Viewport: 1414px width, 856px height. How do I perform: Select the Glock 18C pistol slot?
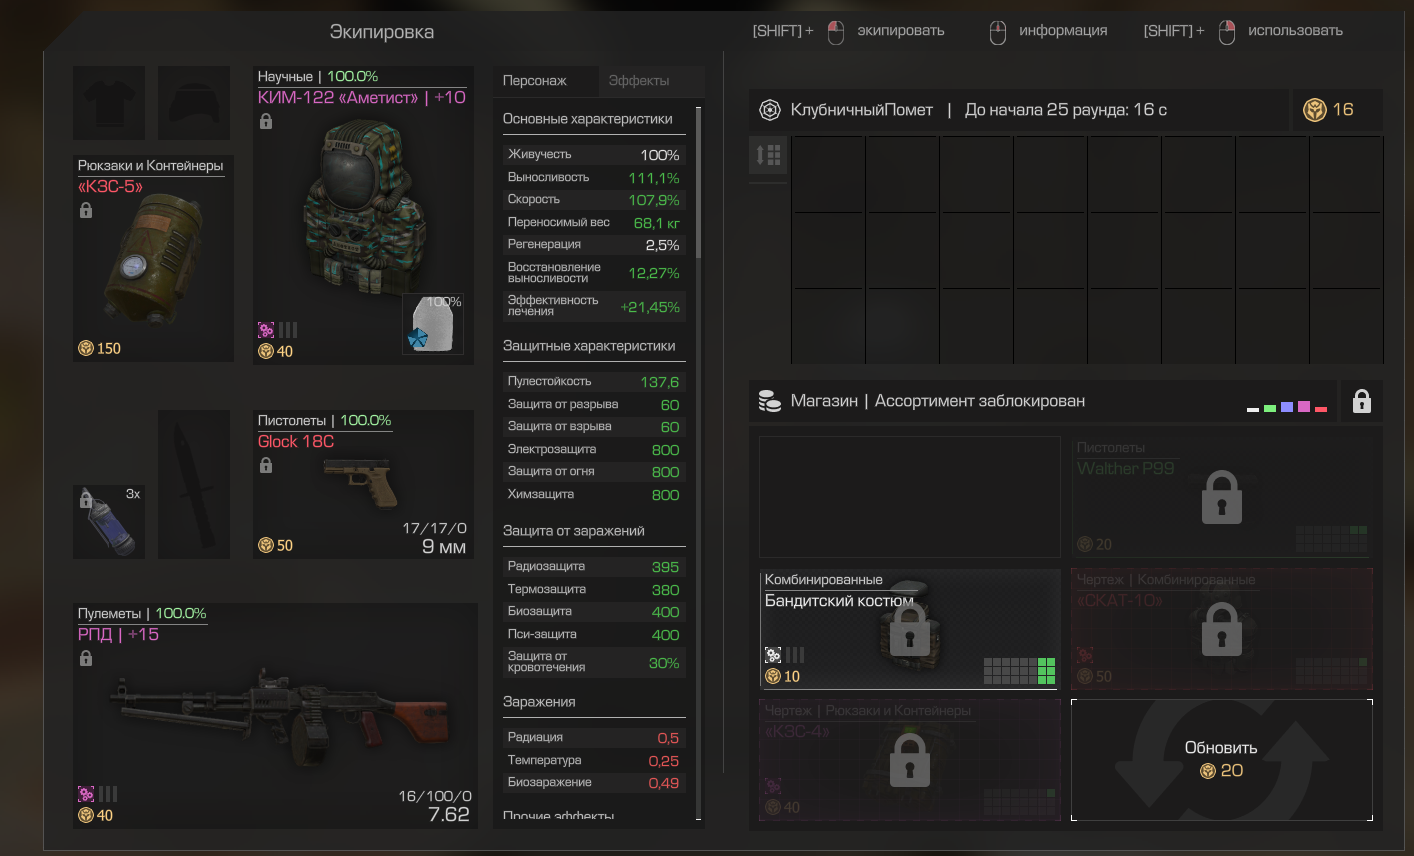point(363,484)
